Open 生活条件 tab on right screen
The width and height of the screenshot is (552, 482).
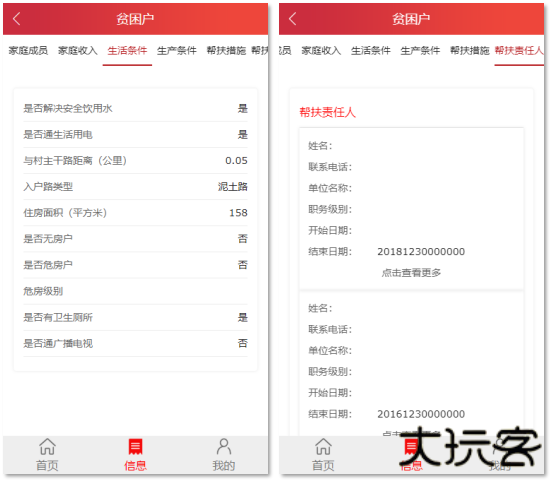tap(371, 51)
